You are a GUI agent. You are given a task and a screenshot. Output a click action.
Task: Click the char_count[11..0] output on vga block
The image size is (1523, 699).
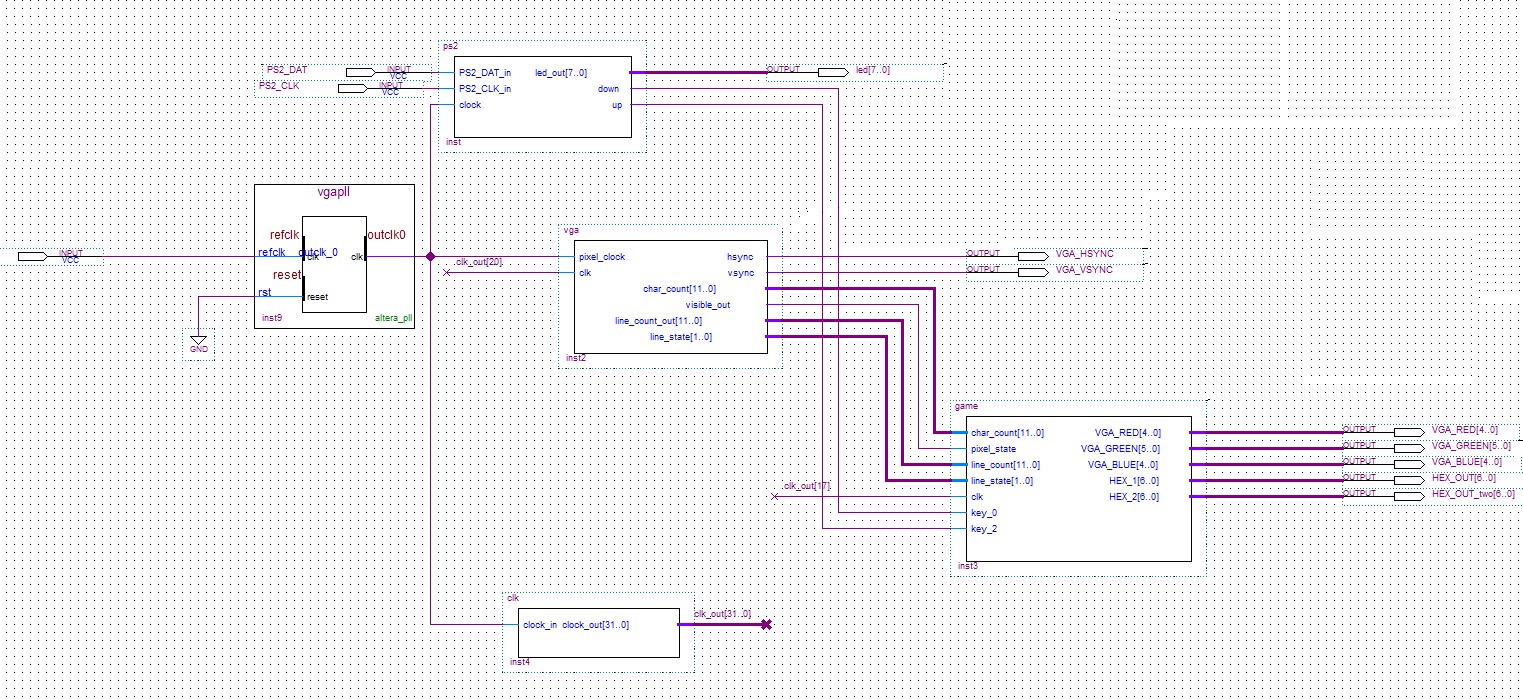[680, 289]
